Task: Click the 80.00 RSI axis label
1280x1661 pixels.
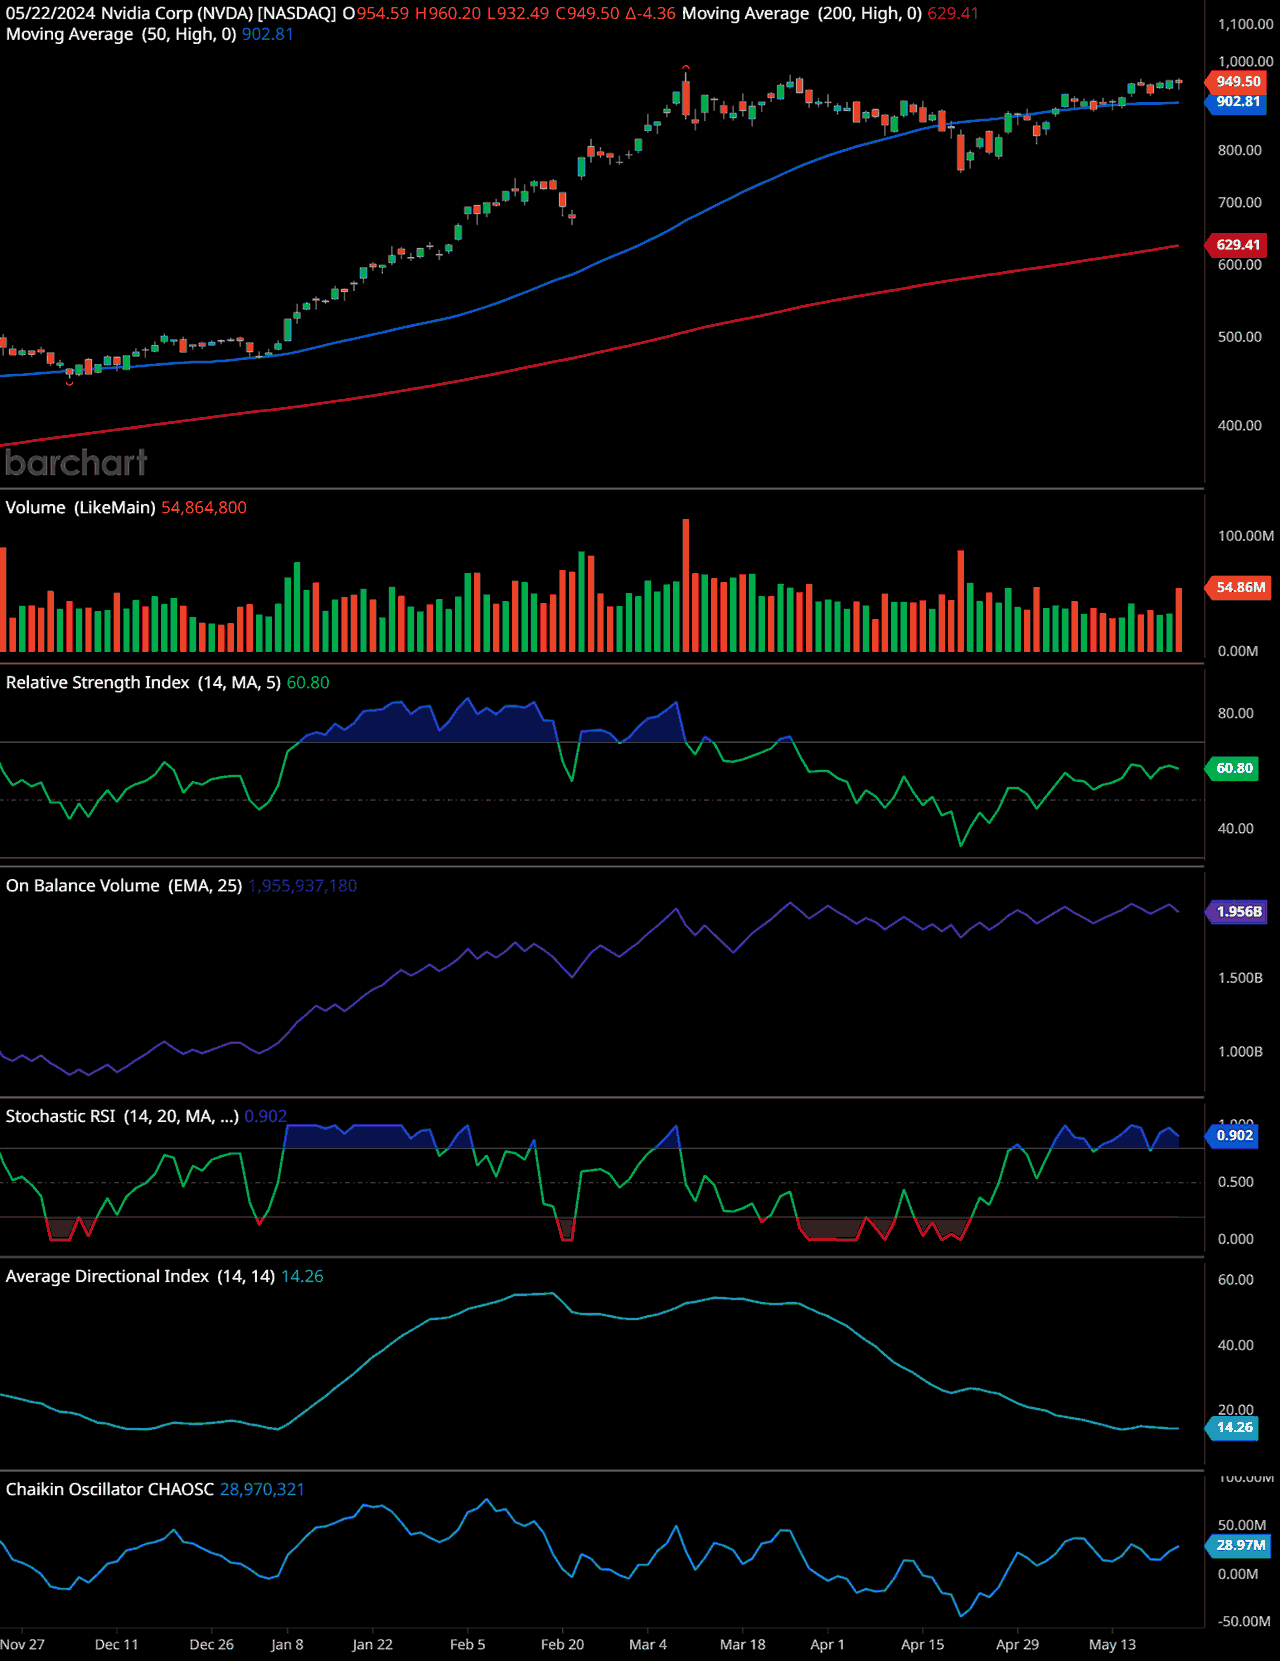Action: tap(1236, 713)
